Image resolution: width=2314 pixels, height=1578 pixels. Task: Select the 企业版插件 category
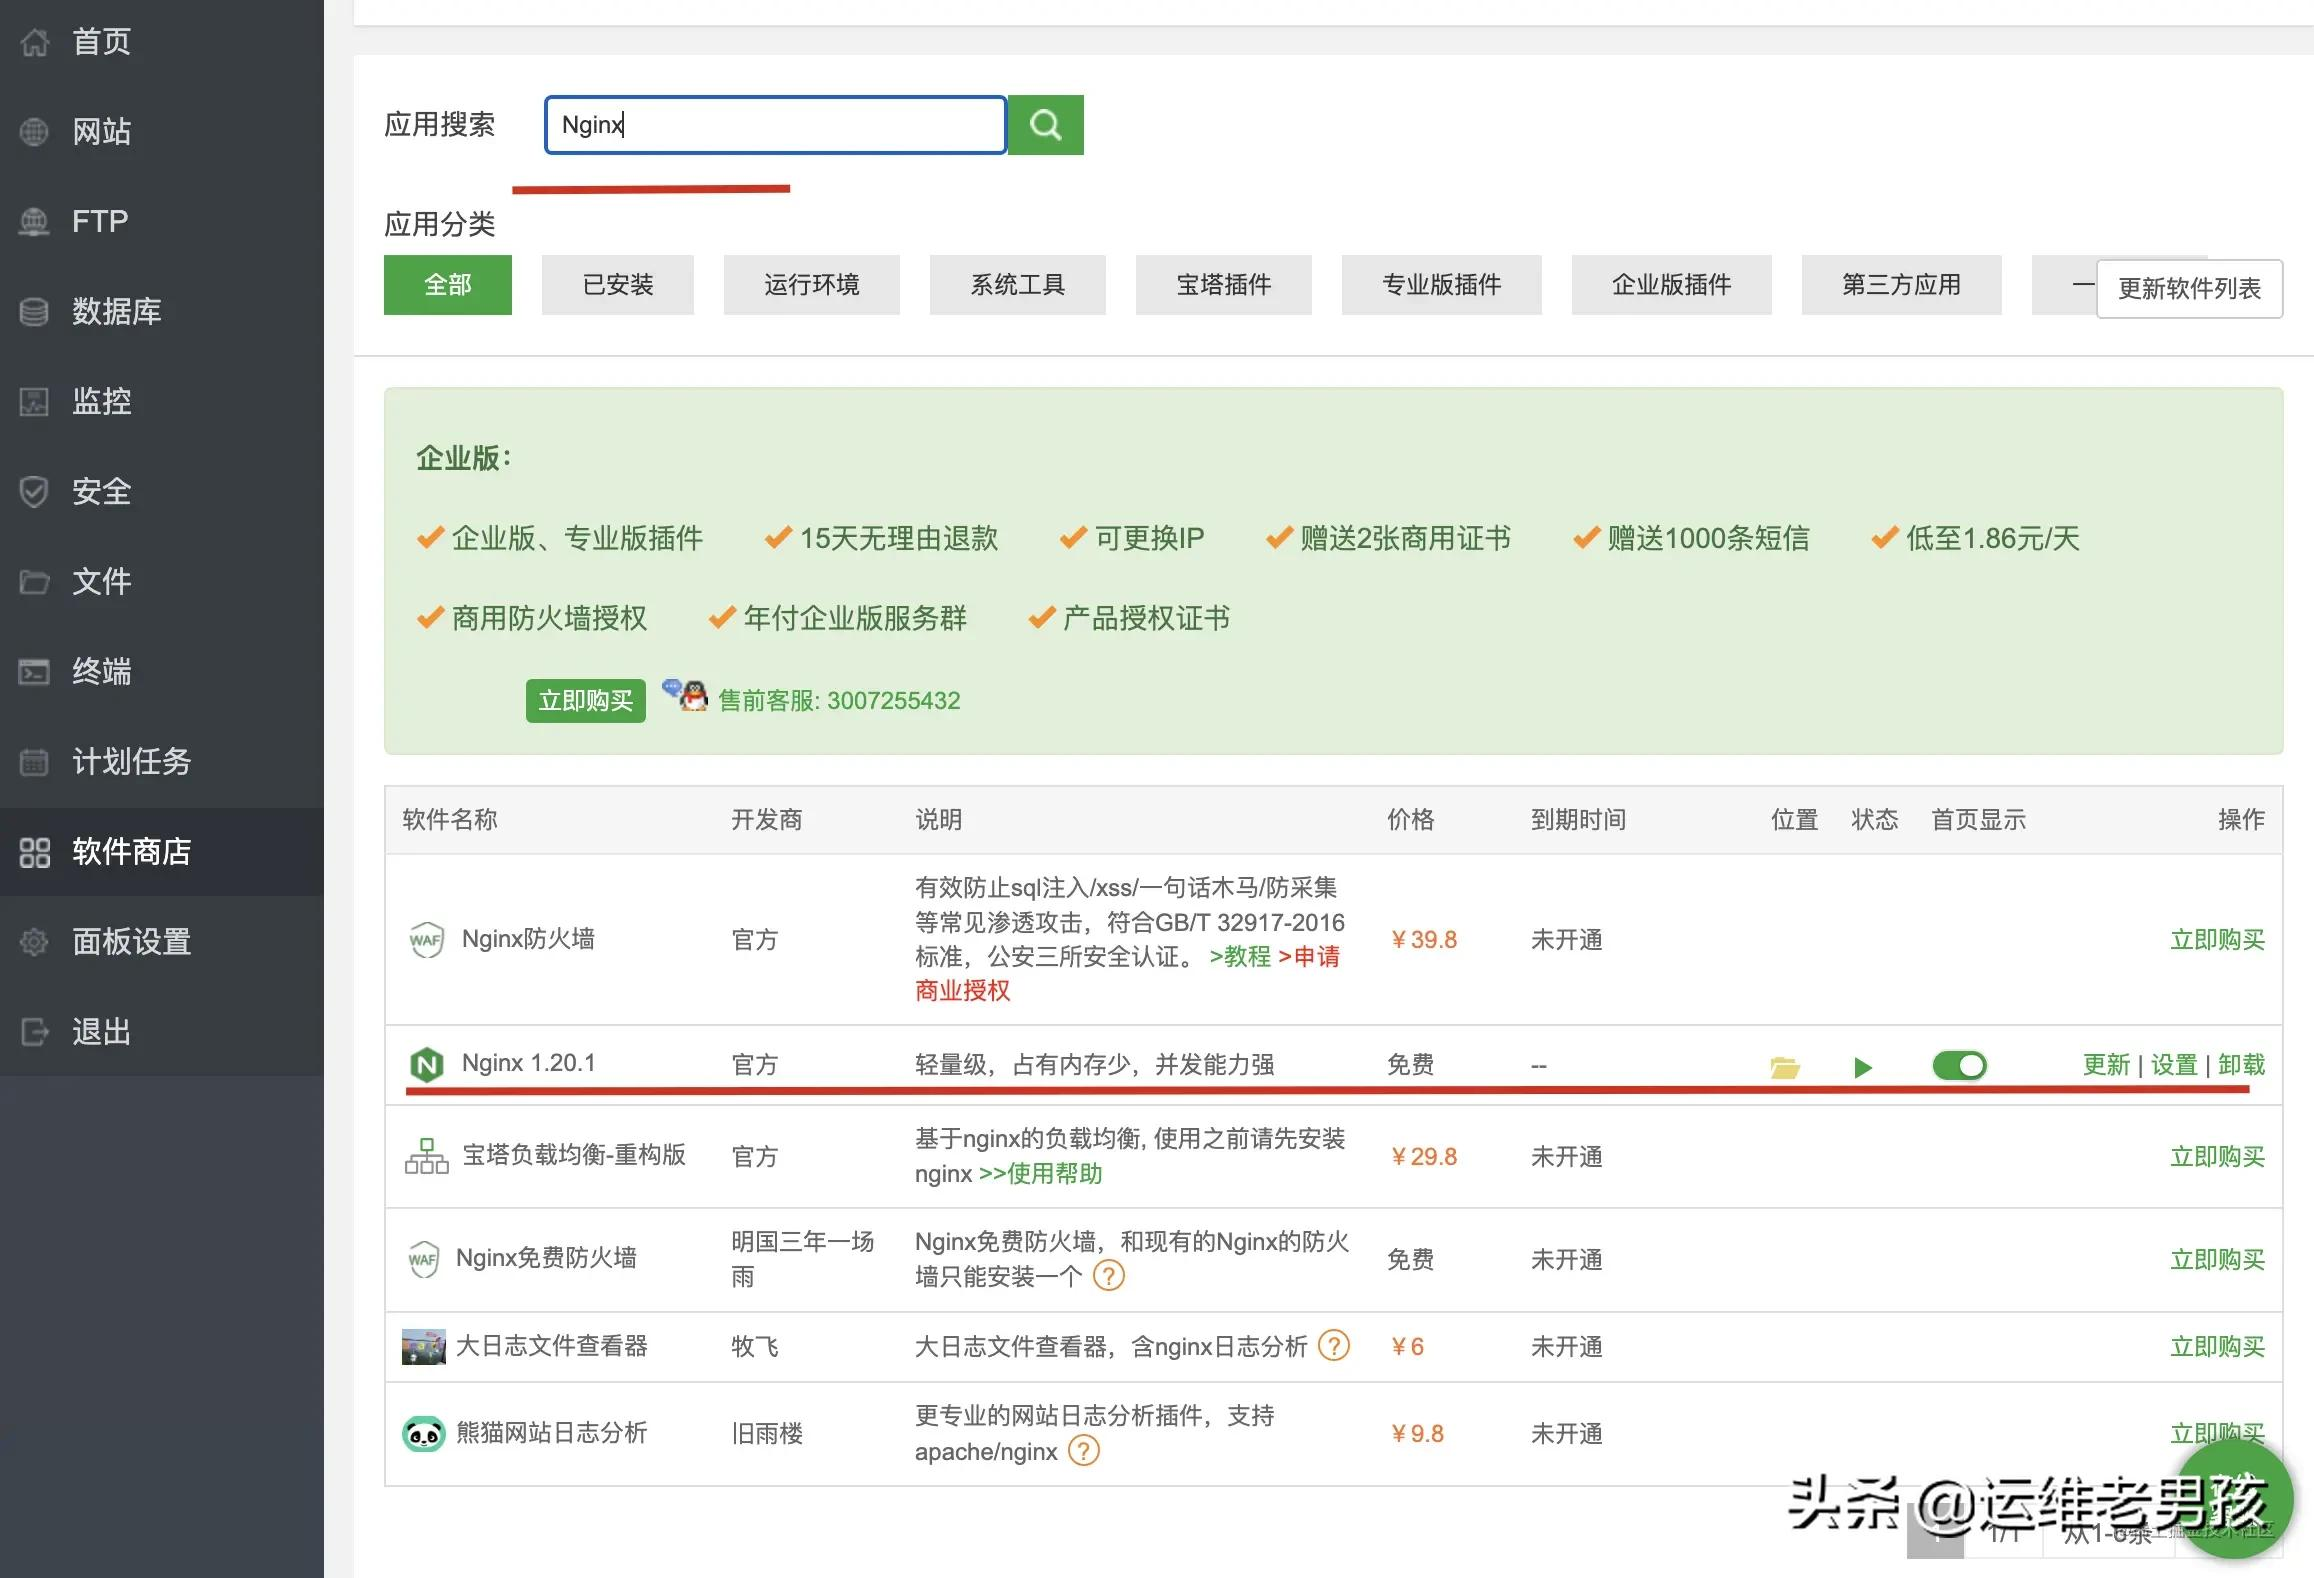coord(1671,285)
